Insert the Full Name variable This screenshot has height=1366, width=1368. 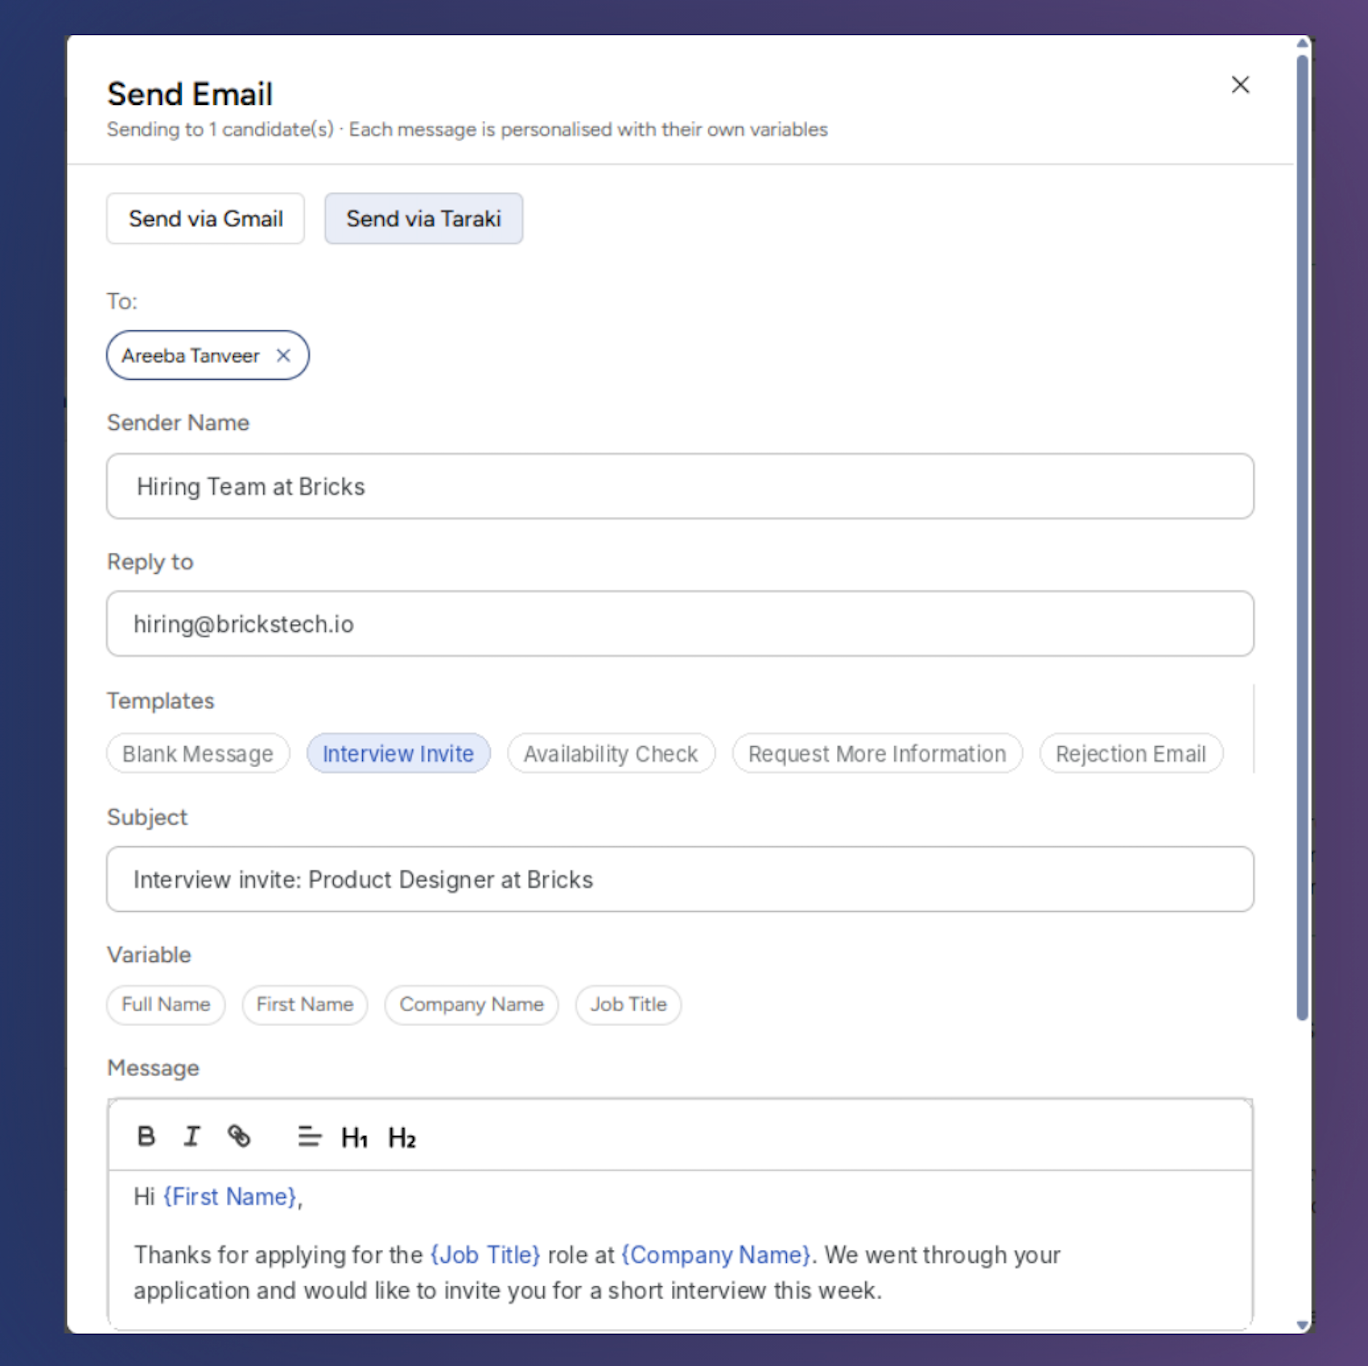166,1004
